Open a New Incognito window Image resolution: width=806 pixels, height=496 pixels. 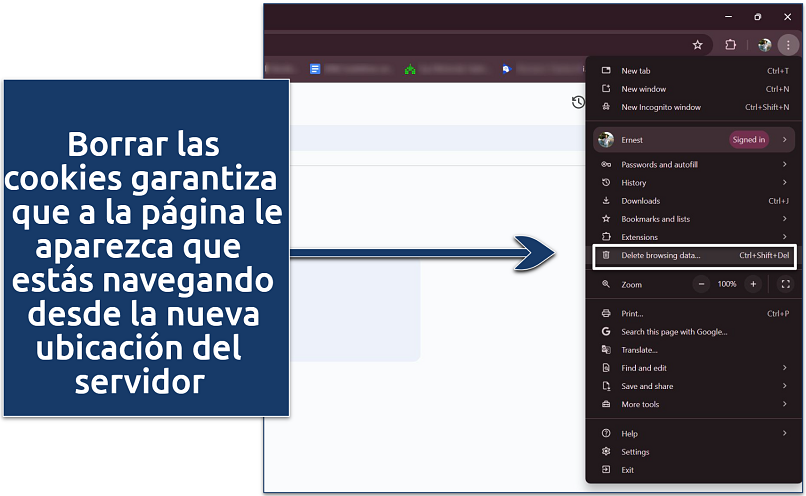(x=661, y=107)
